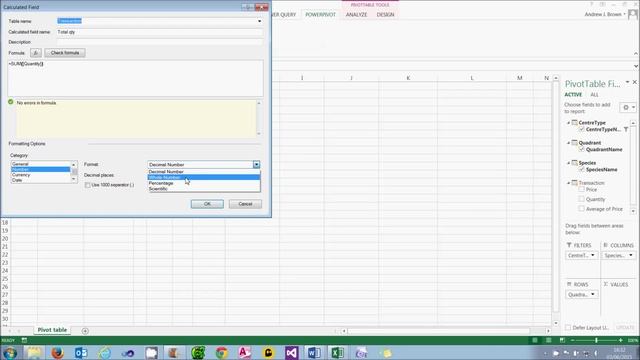Click the status bar zoom slider
The image size is (640, 360).
click(596, 340)
